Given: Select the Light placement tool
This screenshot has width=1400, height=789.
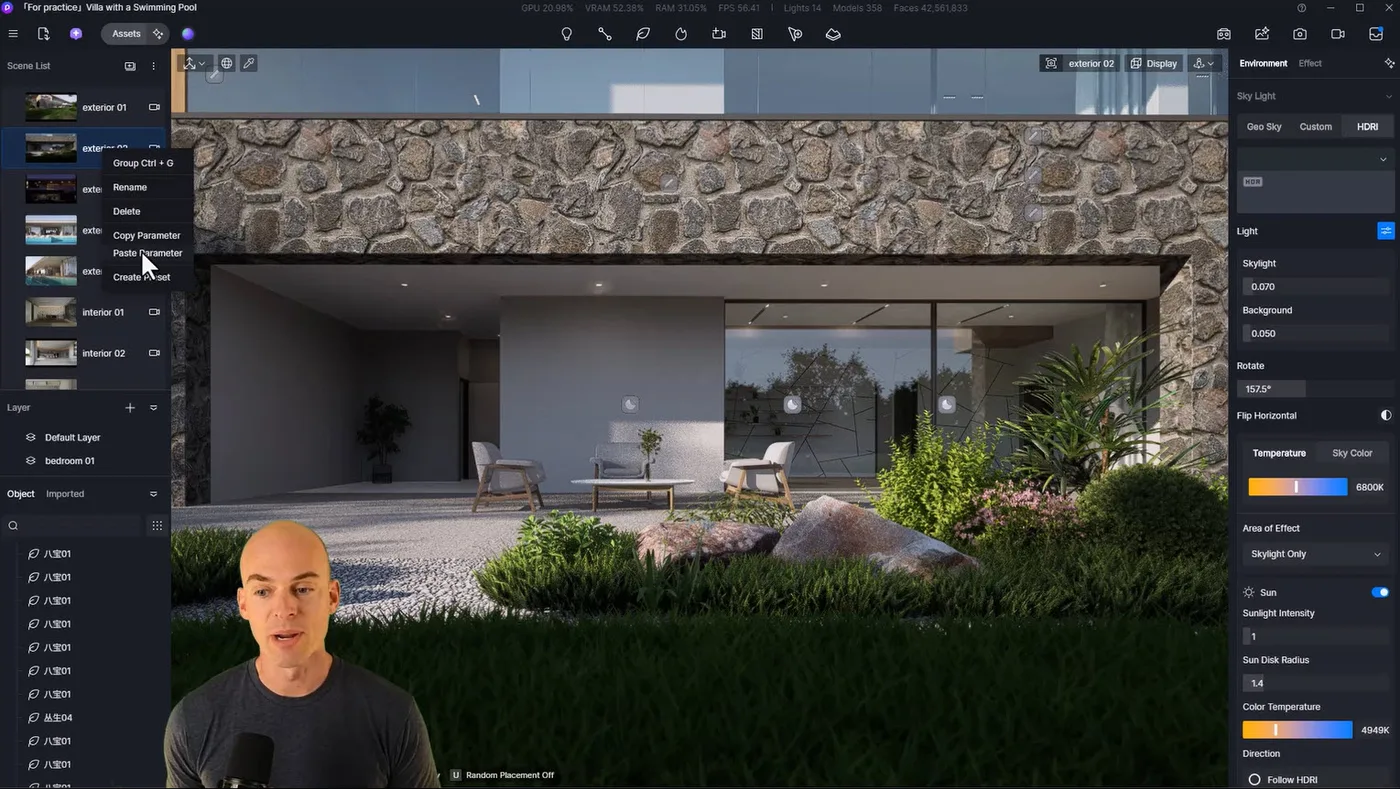Looking at the screenshot, I should (566, 33).
